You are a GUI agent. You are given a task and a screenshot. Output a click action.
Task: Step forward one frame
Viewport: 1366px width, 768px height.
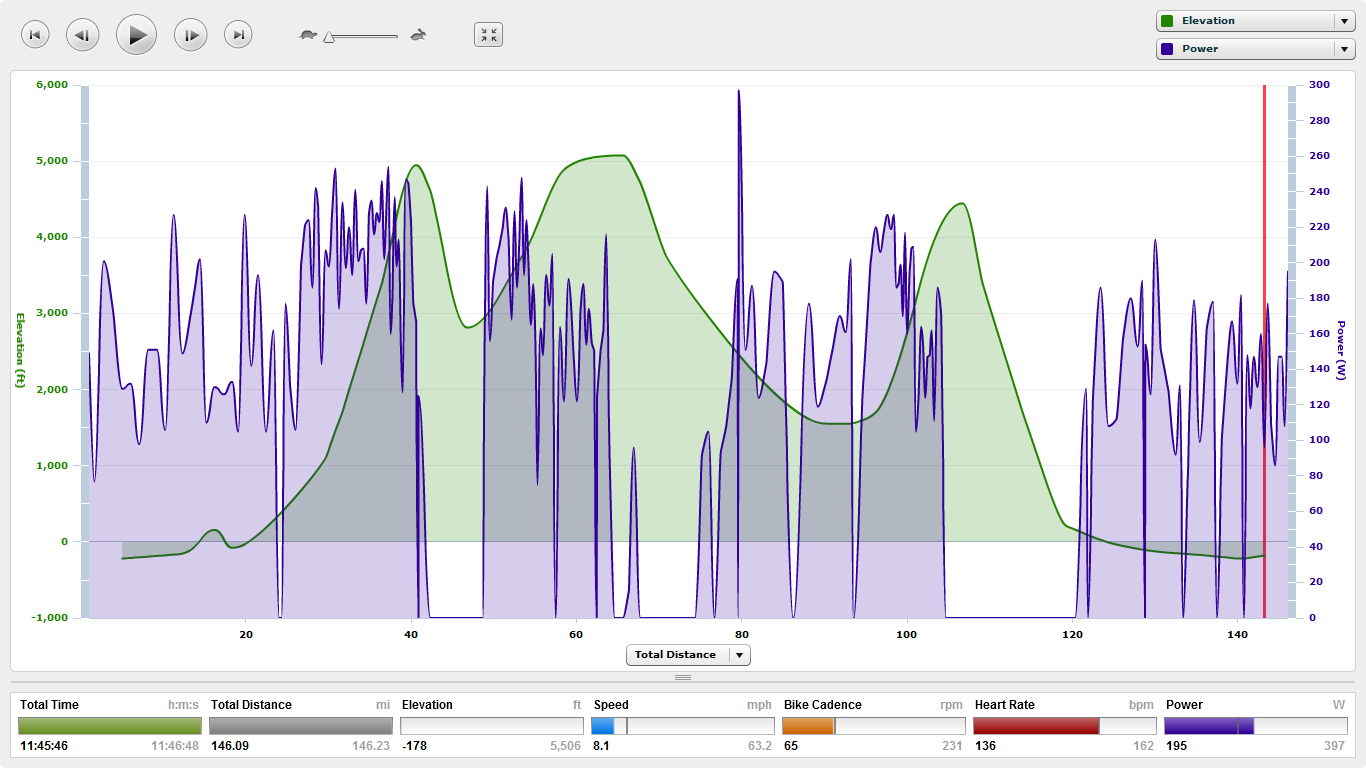coord(191,35)
